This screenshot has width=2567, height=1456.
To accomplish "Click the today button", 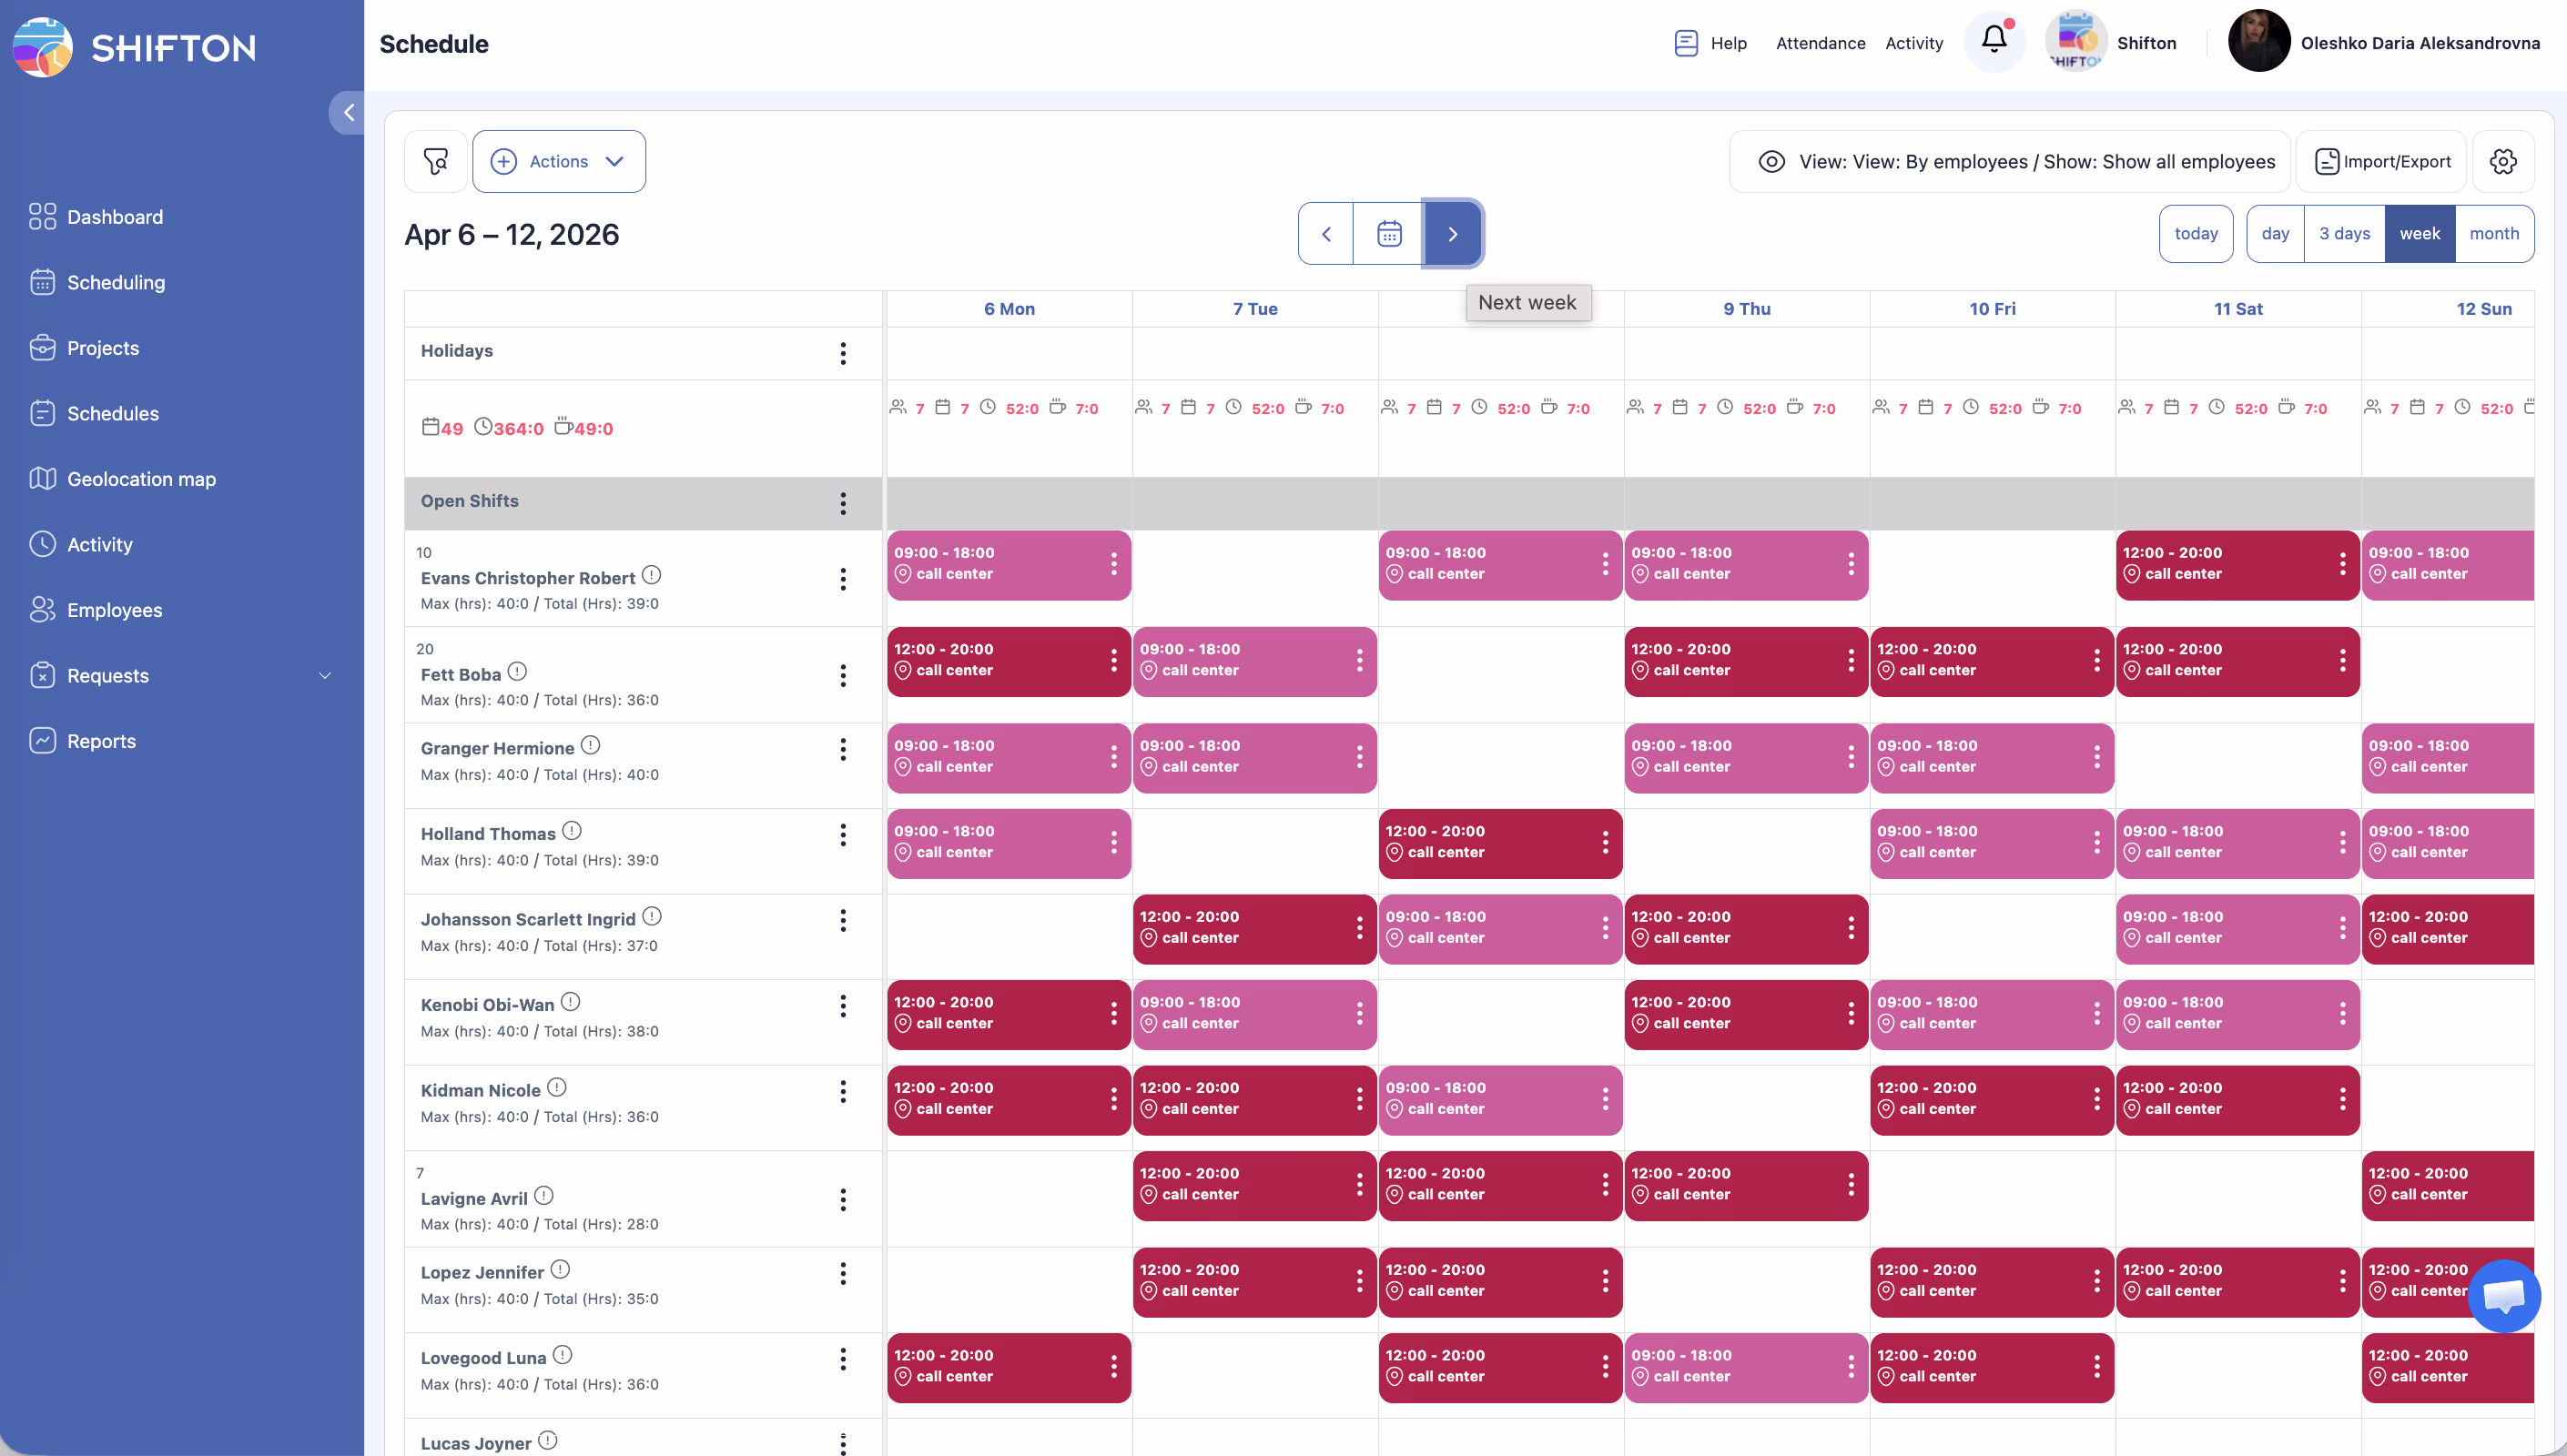I will [2195, 233].
